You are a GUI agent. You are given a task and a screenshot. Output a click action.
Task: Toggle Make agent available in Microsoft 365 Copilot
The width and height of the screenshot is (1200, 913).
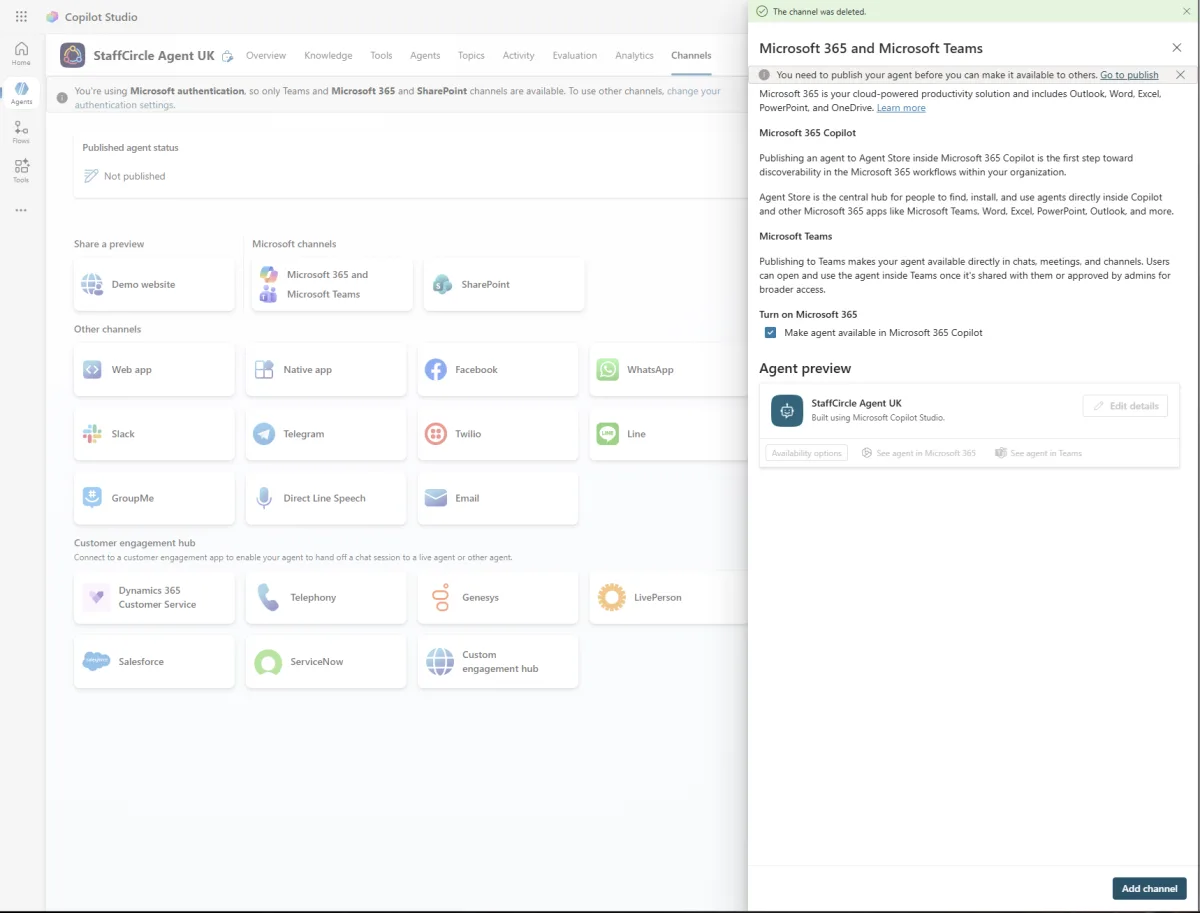[770, 332]
